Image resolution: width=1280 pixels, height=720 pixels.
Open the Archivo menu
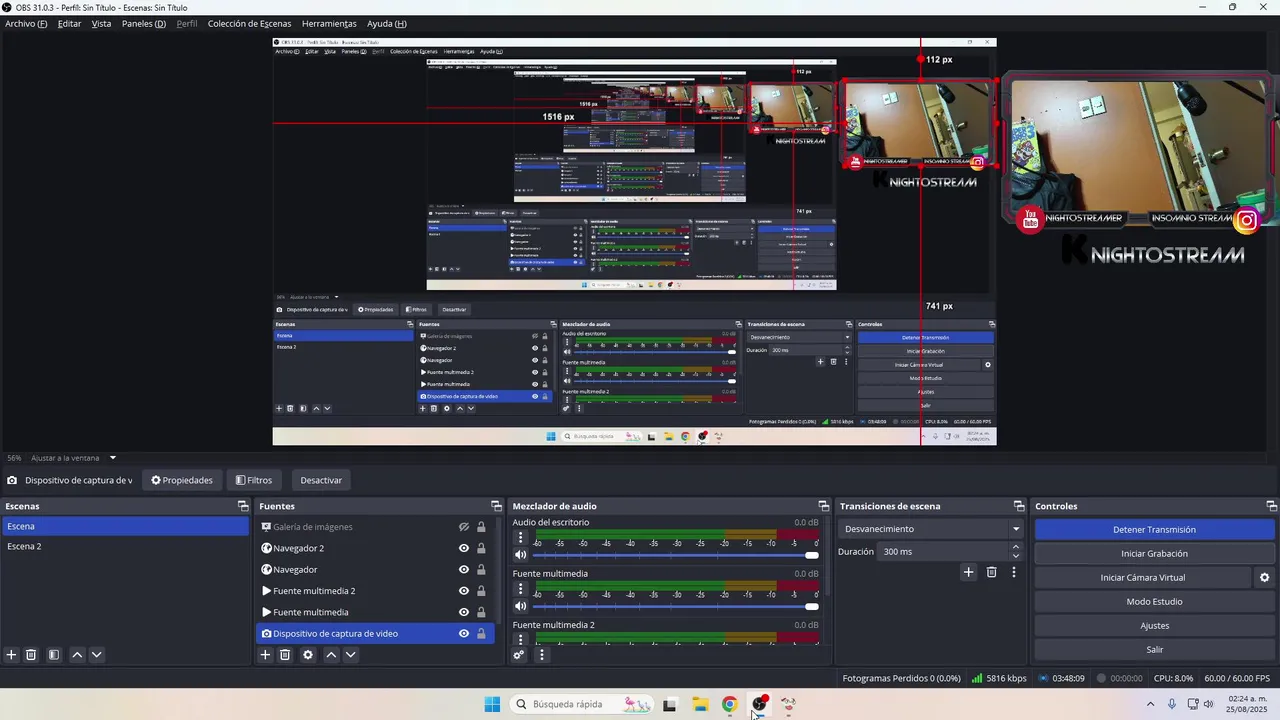(26, 23)
